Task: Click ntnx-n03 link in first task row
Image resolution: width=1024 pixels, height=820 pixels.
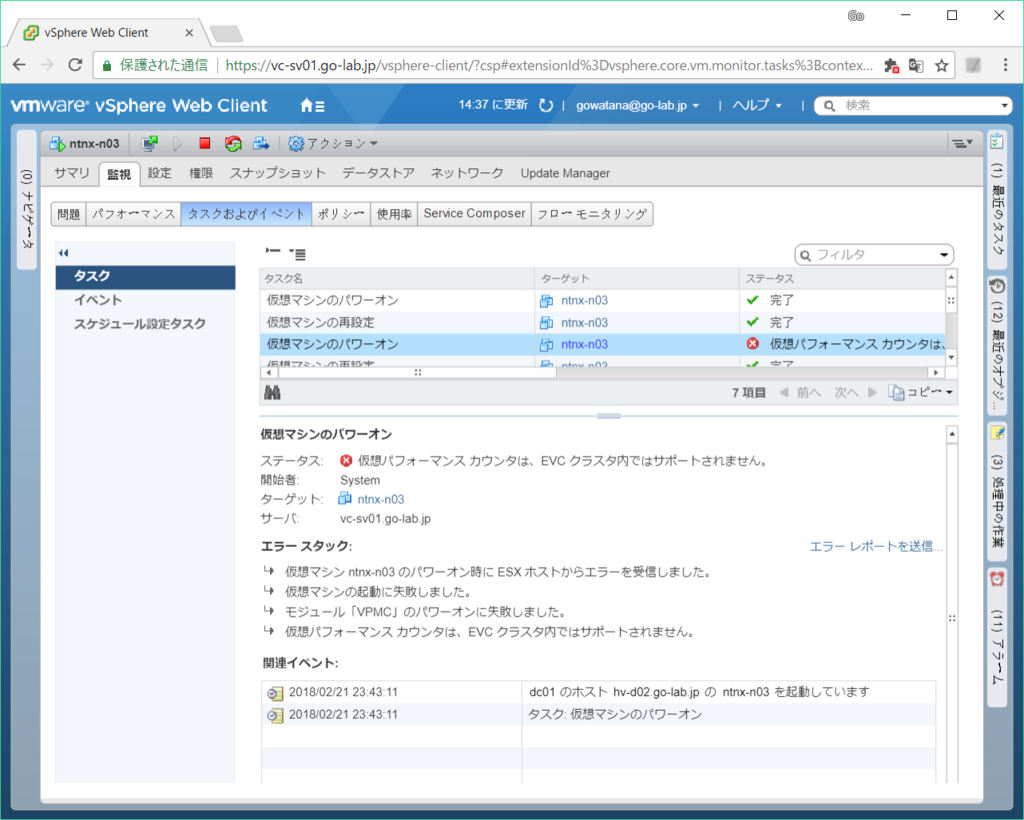Action: [x=584, y=300]
